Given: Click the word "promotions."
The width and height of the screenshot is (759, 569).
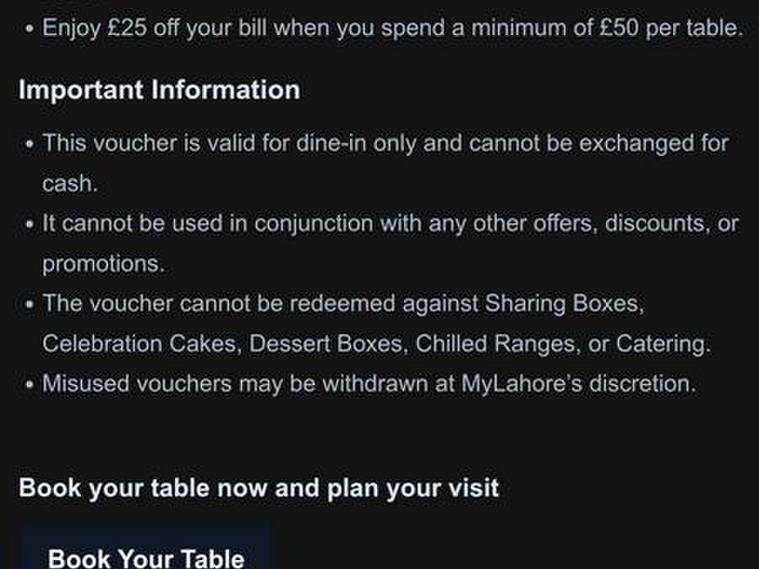Looking at the screenshot, I should [x=103, y=264].
